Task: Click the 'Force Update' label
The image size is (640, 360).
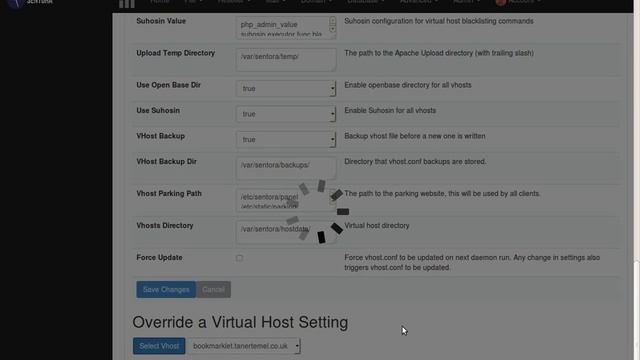Action: pyautogui.click(x=159, y=258)
